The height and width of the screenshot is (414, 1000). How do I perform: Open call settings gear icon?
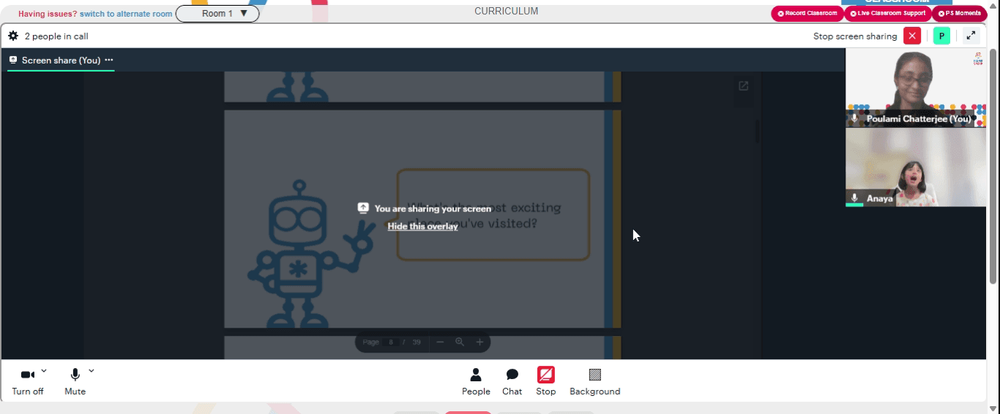tap(13, 36)
